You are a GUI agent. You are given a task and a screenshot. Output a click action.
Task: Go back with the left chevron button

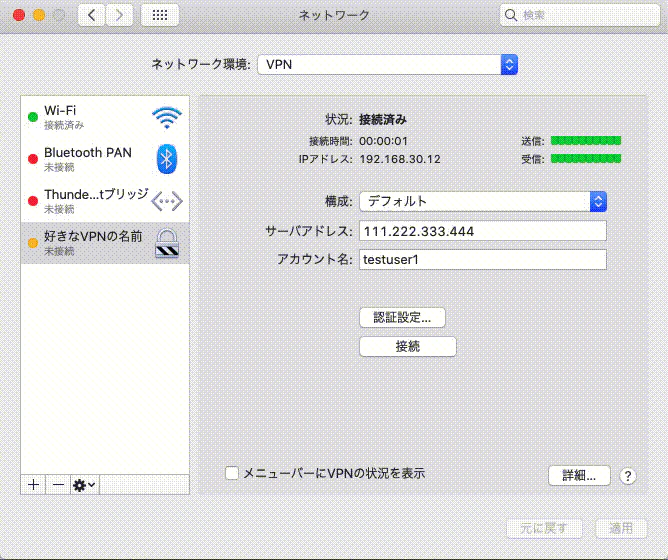(91, 15)
